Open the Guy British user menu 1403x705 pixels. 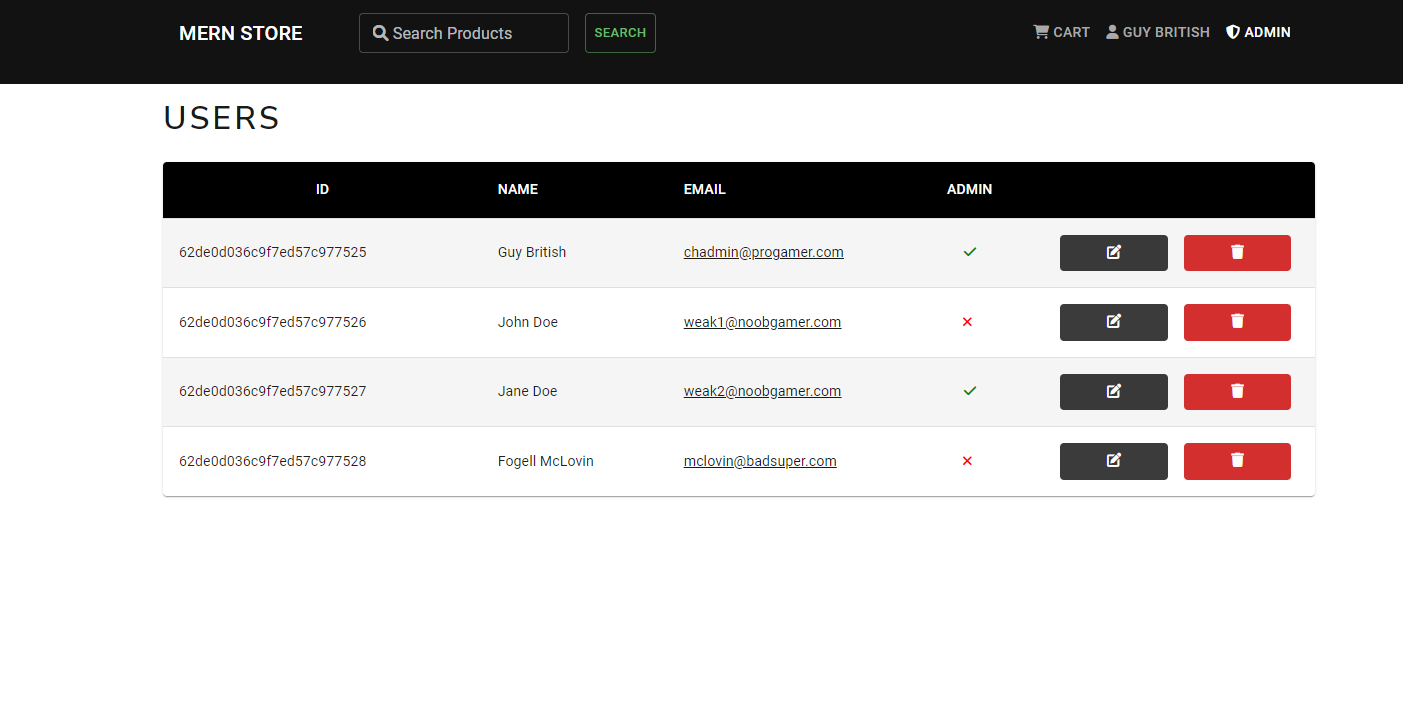tap(1158, 32)
